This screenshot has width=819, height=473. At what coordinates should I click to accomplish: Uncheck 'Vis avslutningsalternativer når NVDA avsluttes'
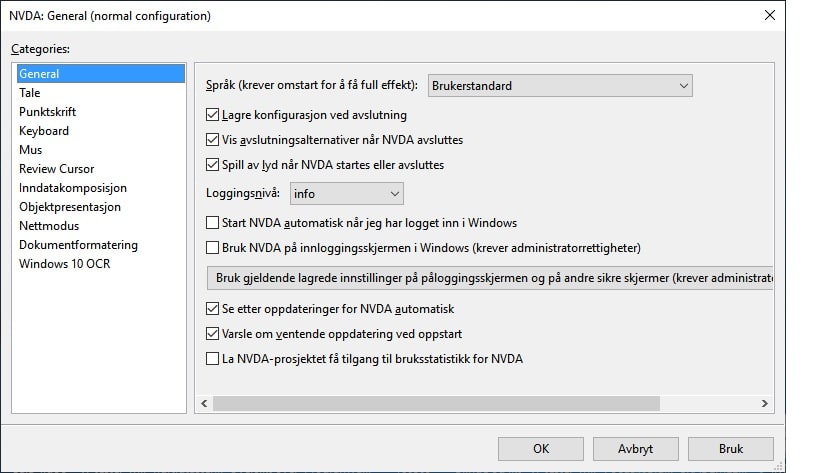pos(212,140)
